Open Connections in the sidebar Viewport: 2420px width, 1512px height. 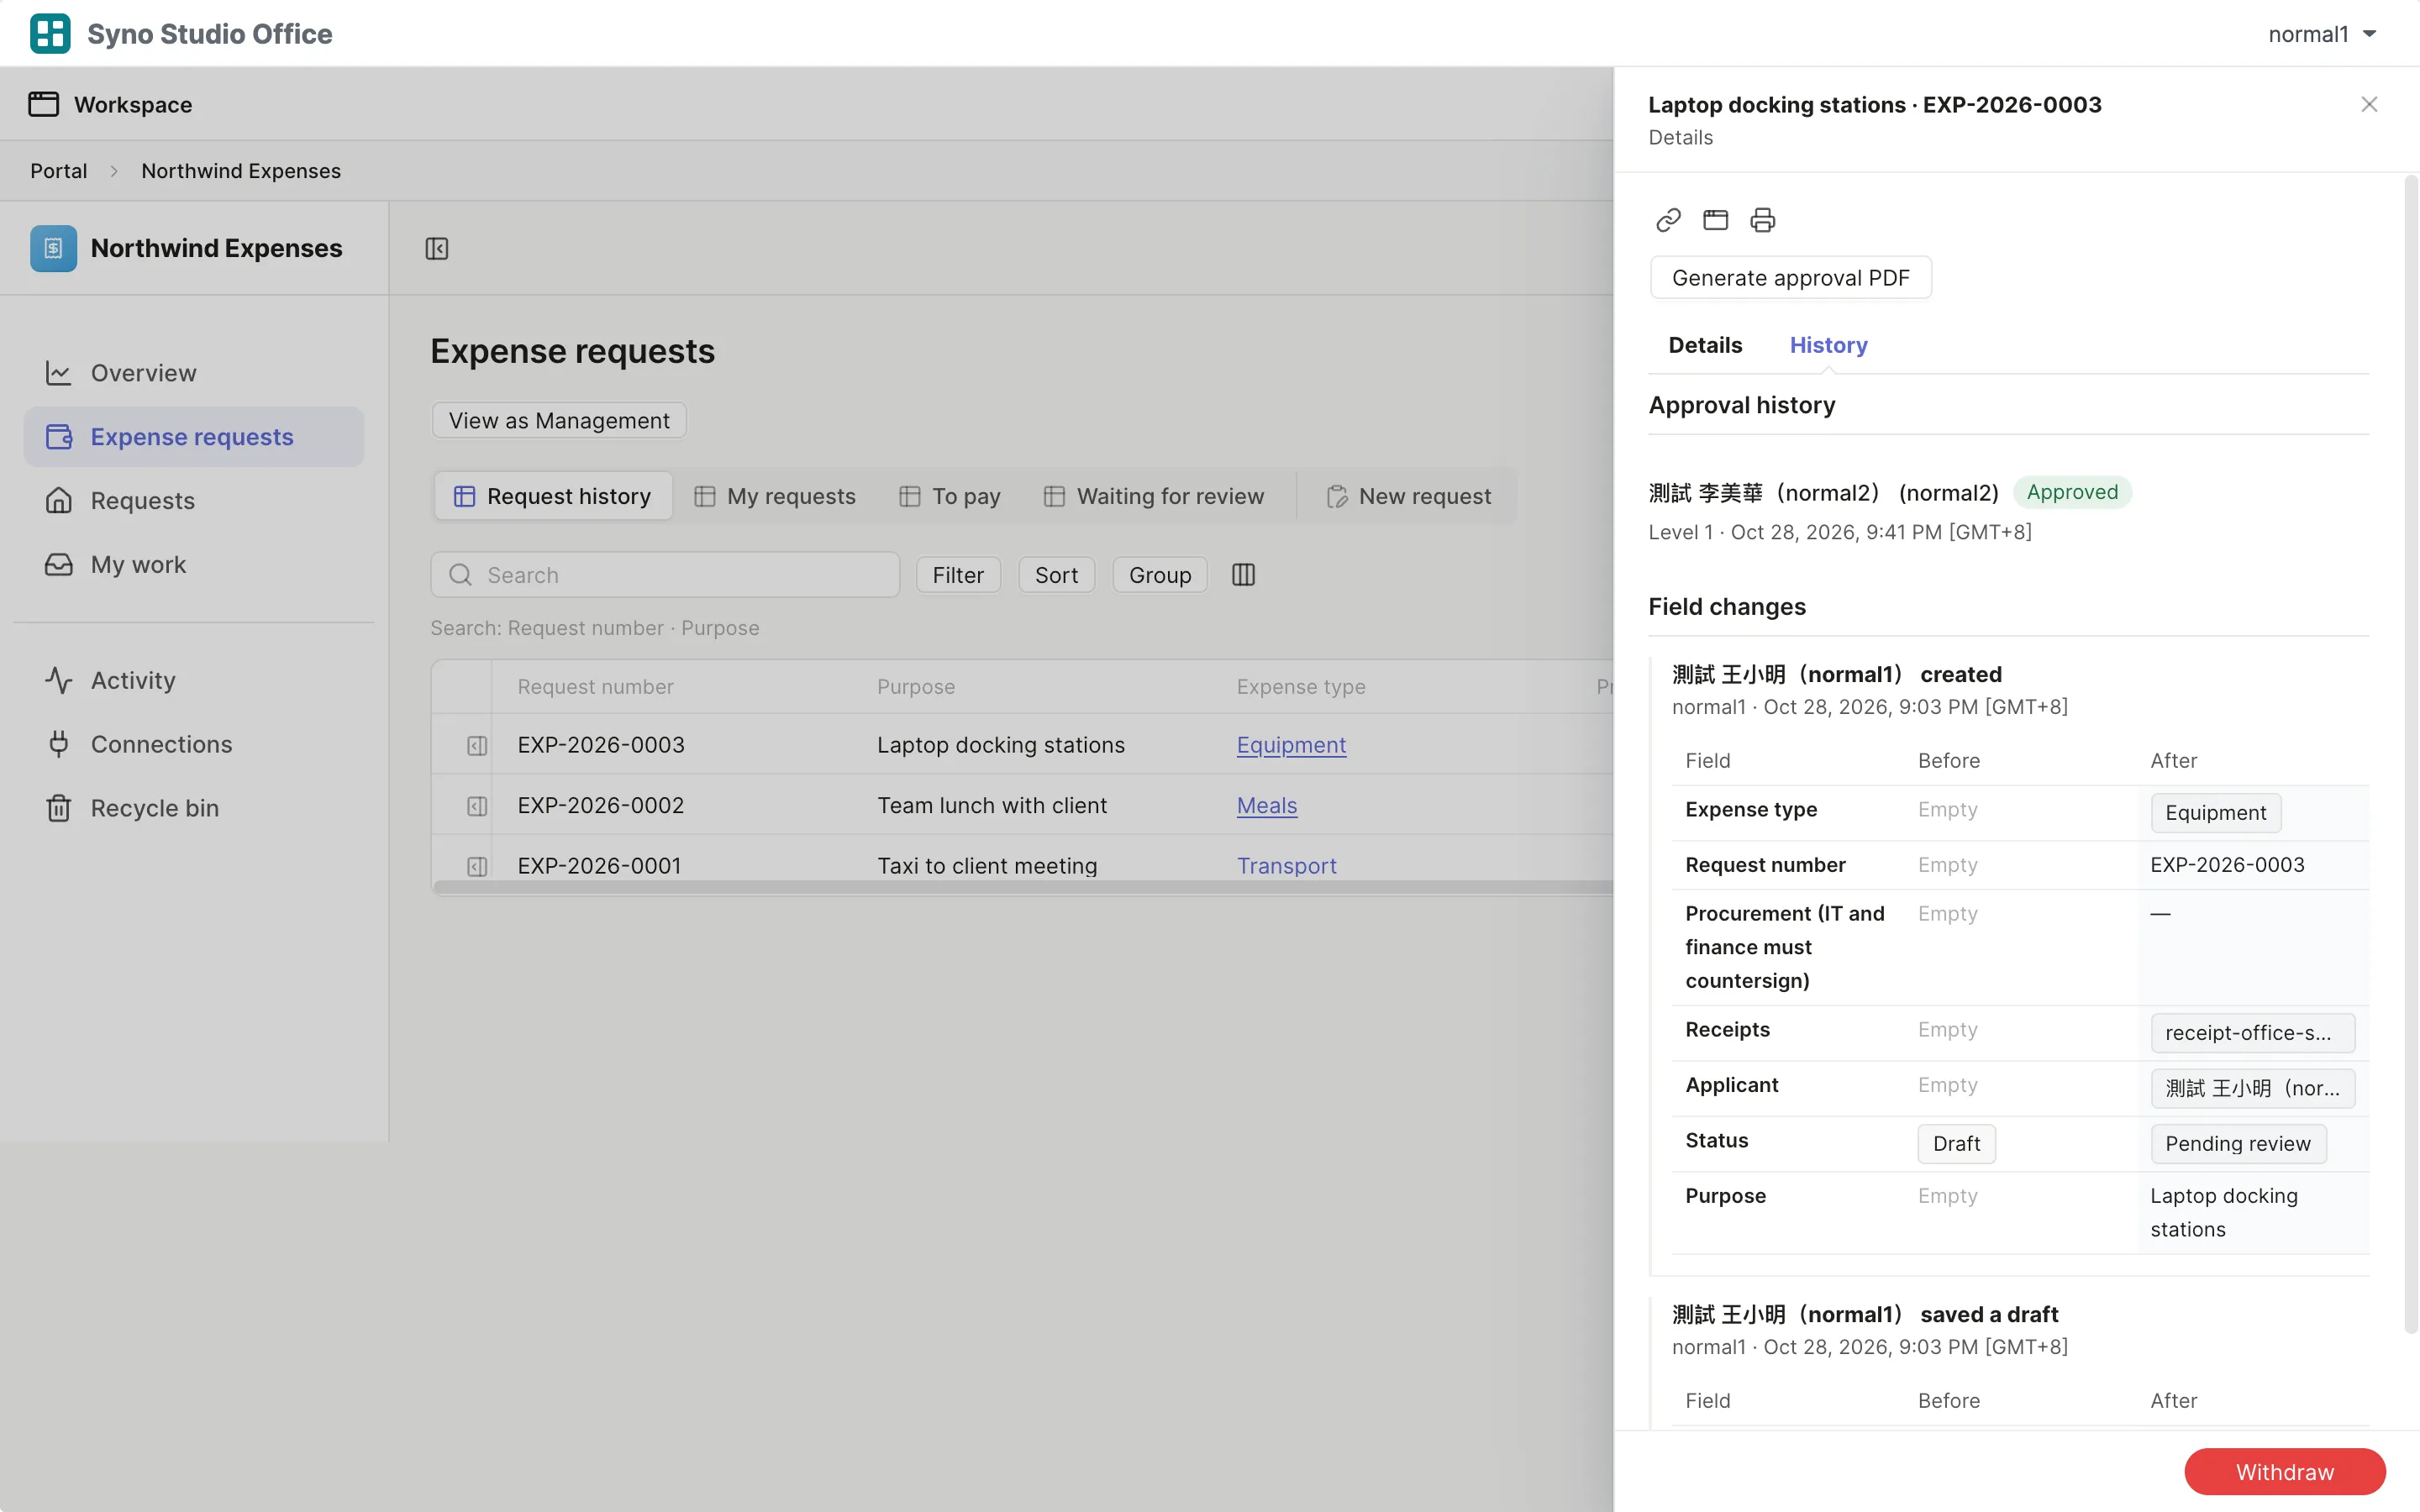coord(194,745)
